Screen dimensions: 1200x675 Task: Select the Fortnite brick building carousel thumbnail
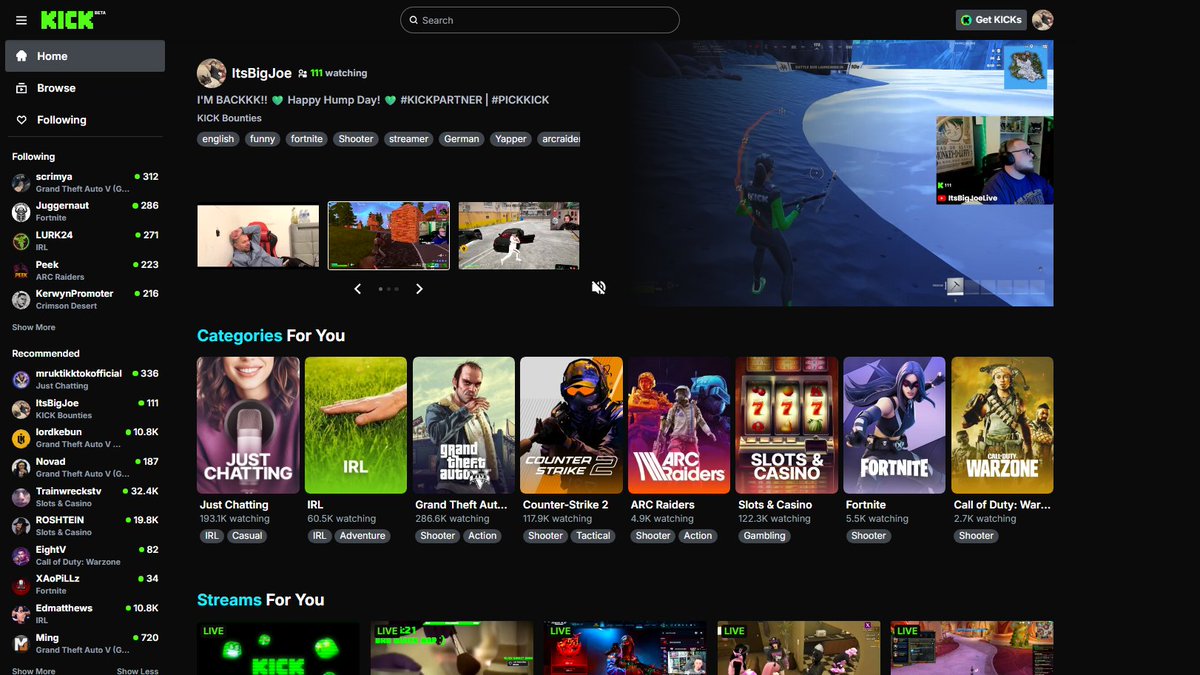[389, 236]
